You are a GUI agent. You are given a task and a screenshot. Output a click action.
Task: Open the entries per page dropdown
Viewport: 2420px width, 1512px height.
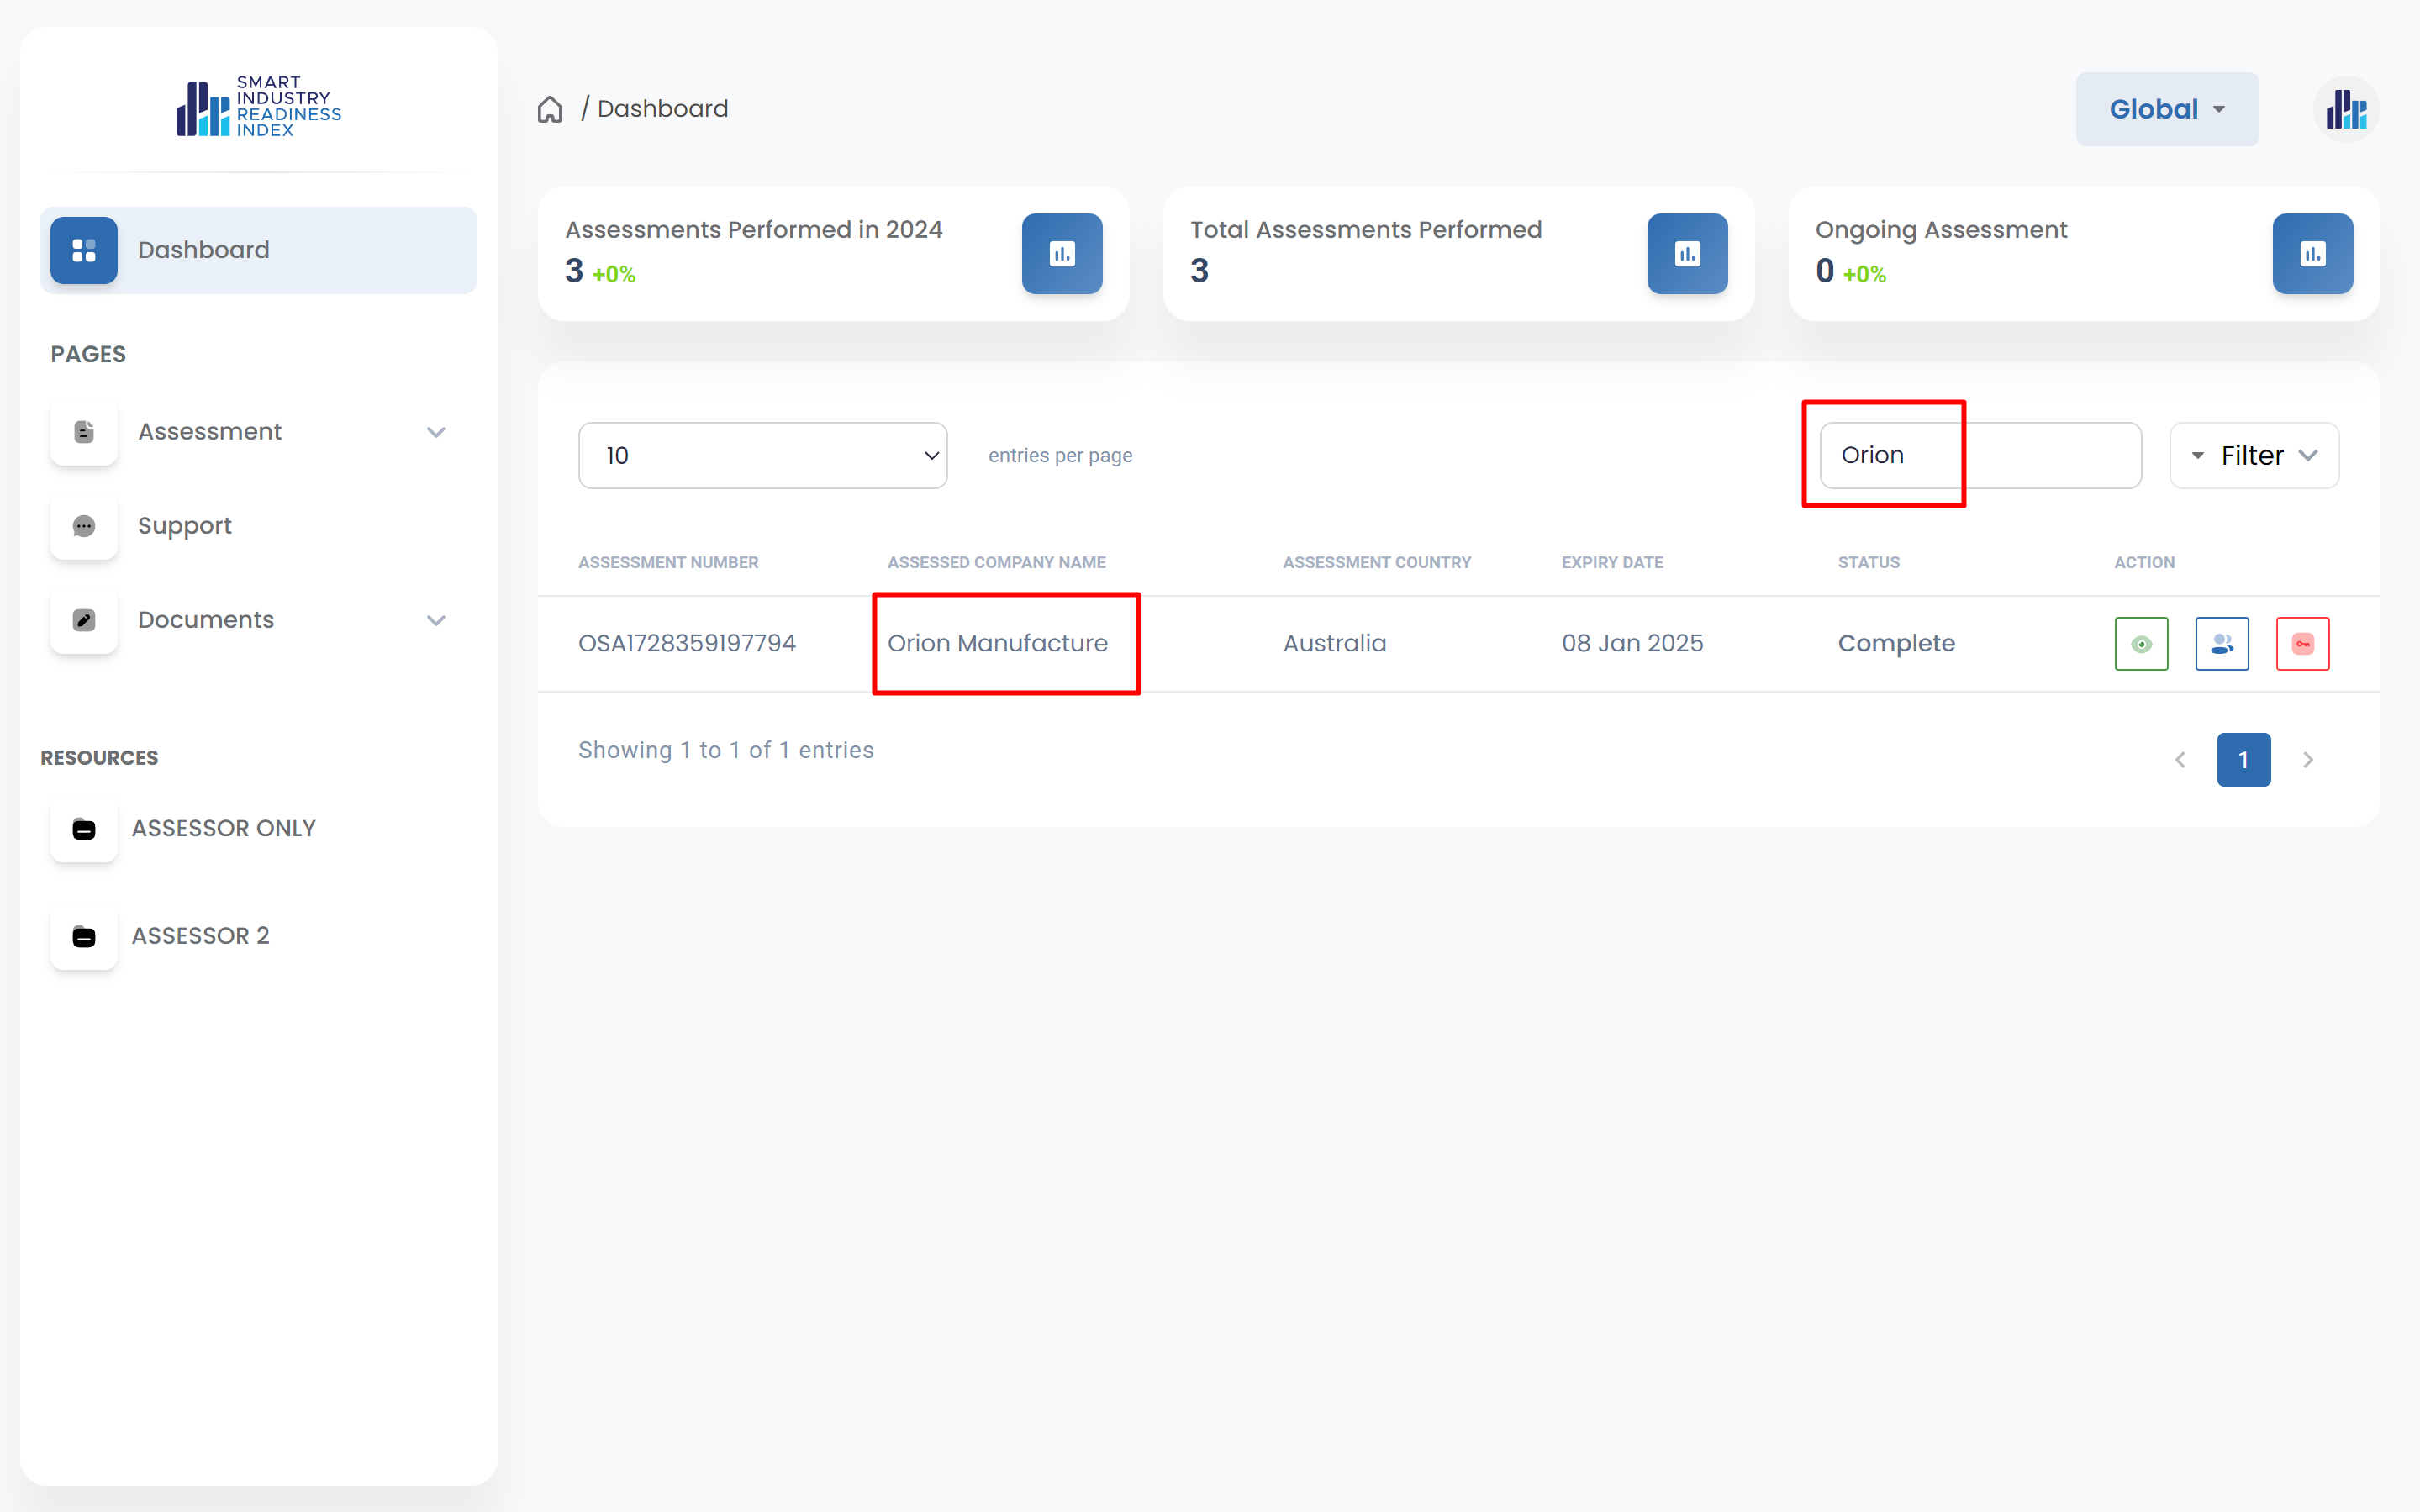pos(762,456)
